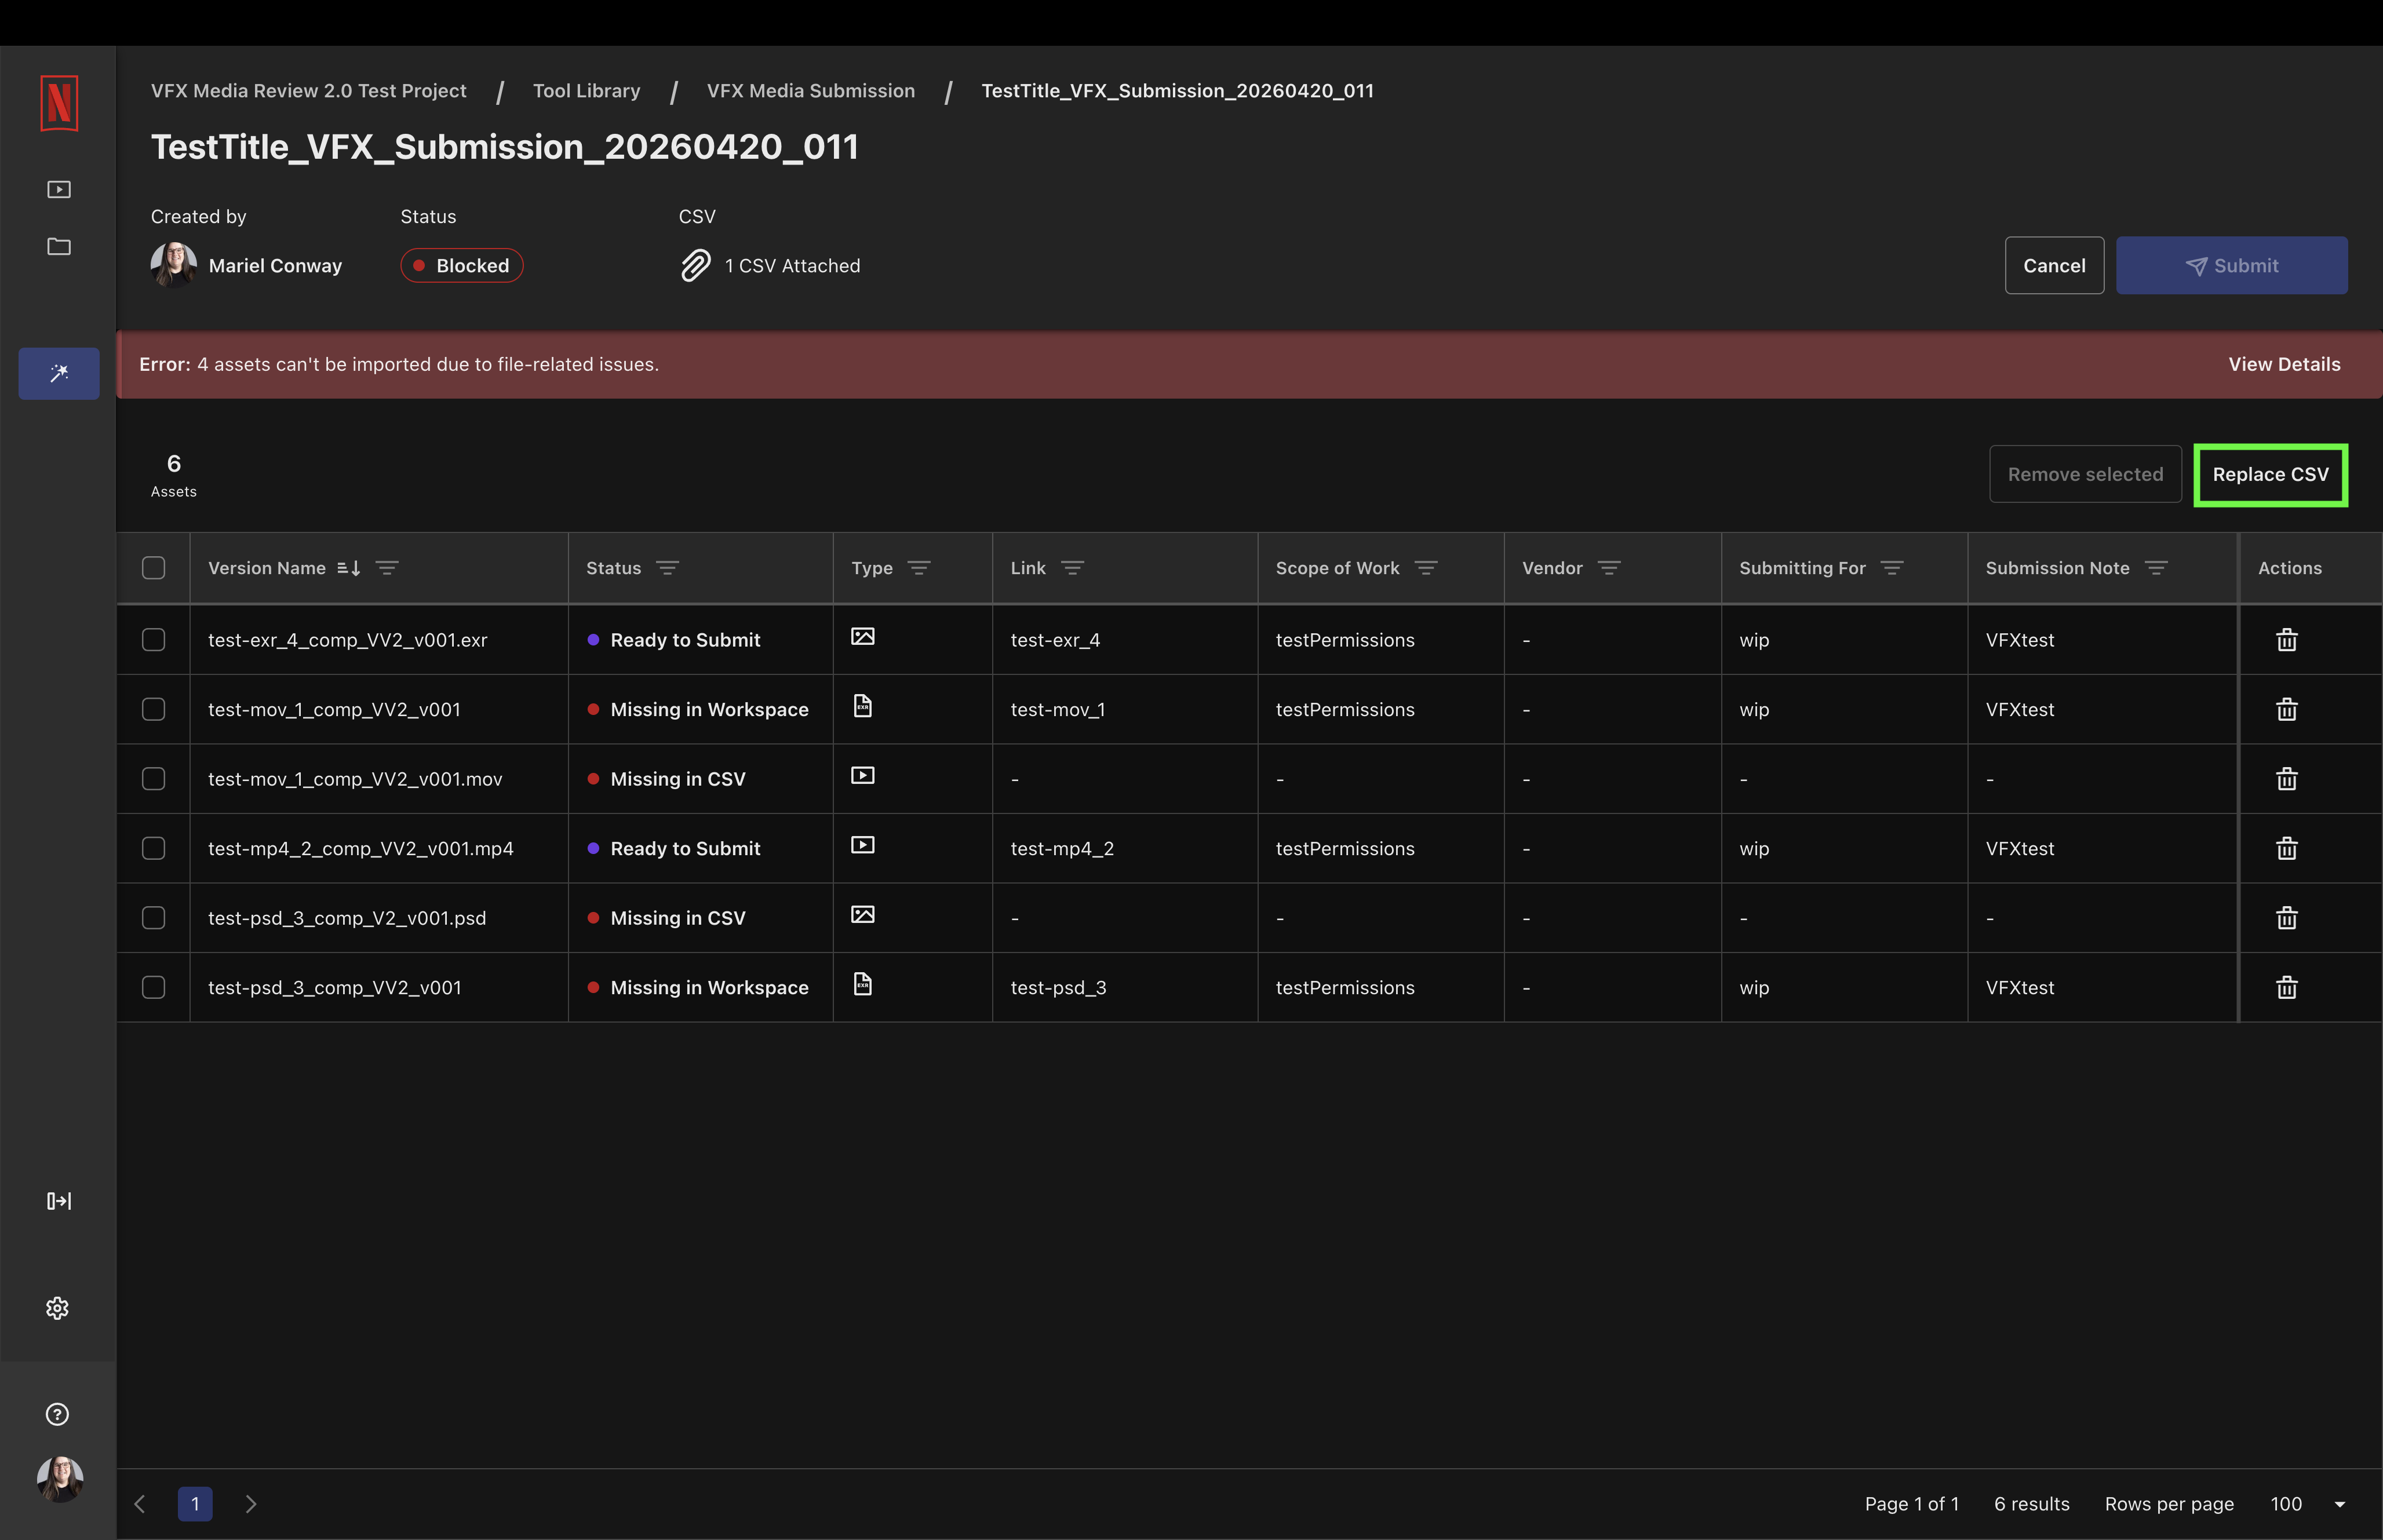The height and width of the screenshot is (1540, 2383).
Task: Check the test-mov_1_comp_VV2_v001 row checkbox
Action: (153, 709)
